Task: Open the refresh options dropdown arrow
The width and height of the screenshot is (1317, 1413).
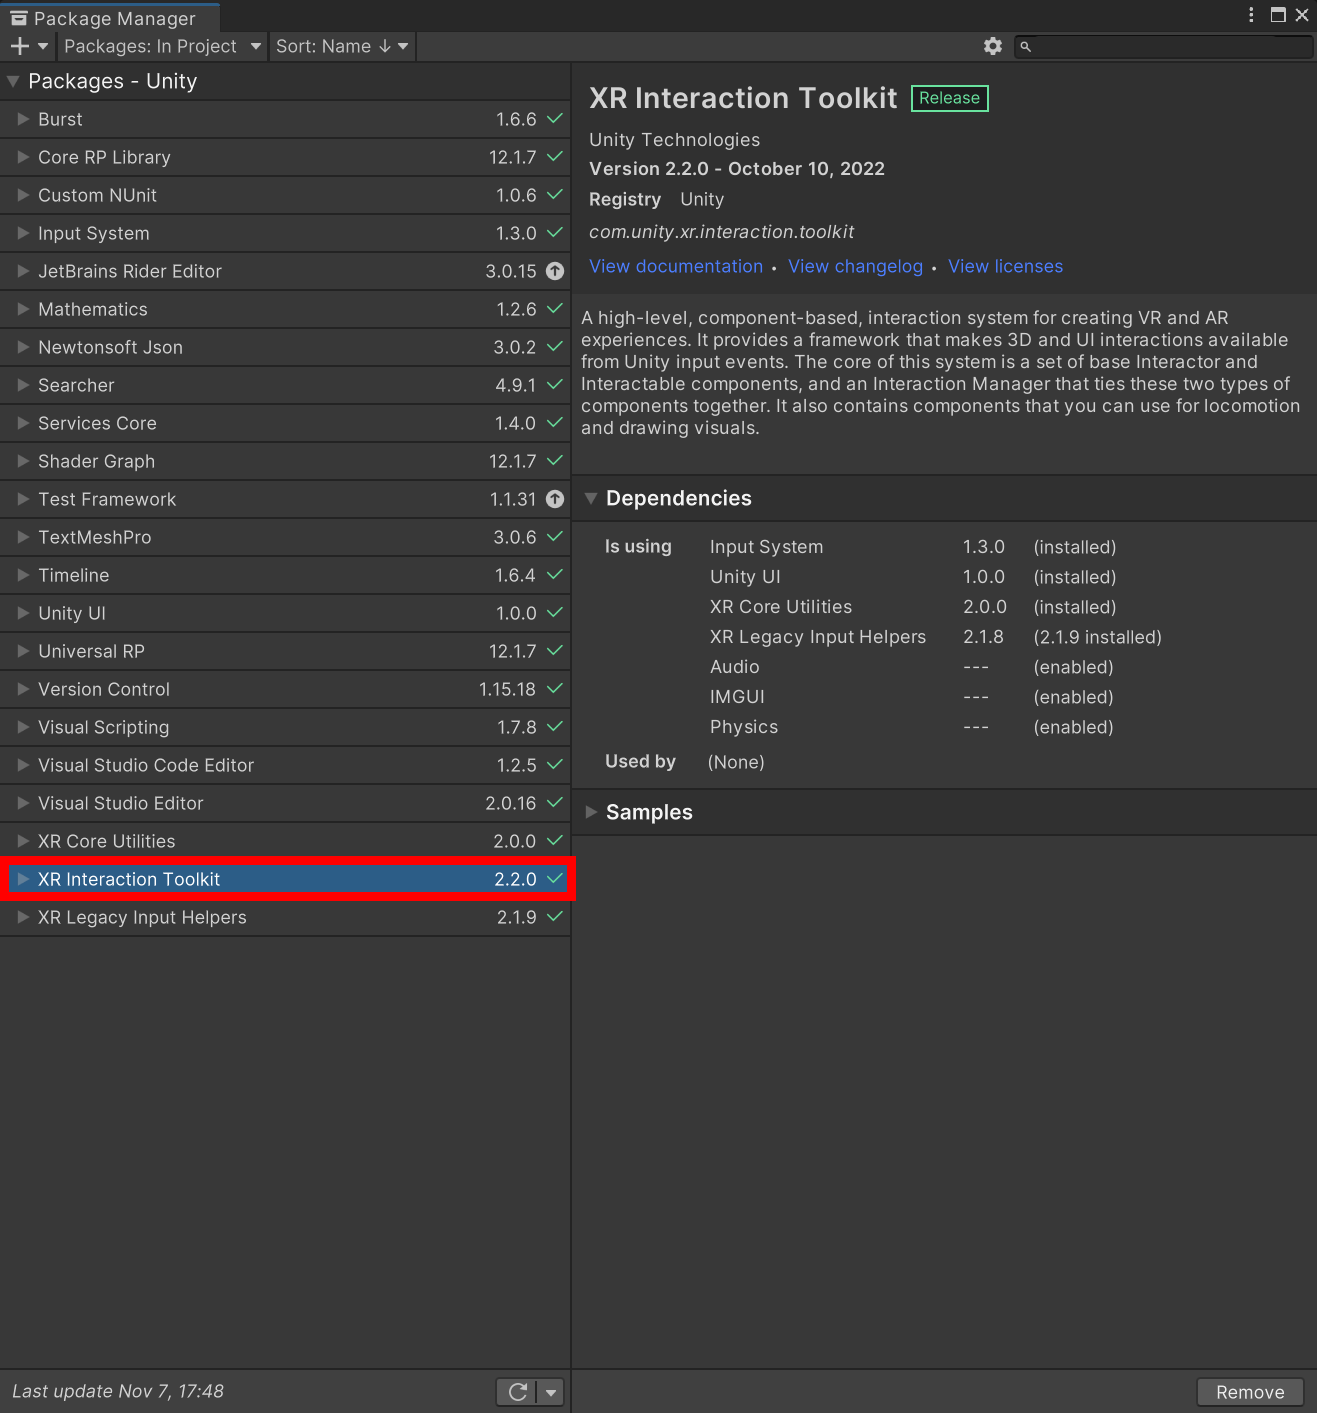Action: pos(551,1391)
